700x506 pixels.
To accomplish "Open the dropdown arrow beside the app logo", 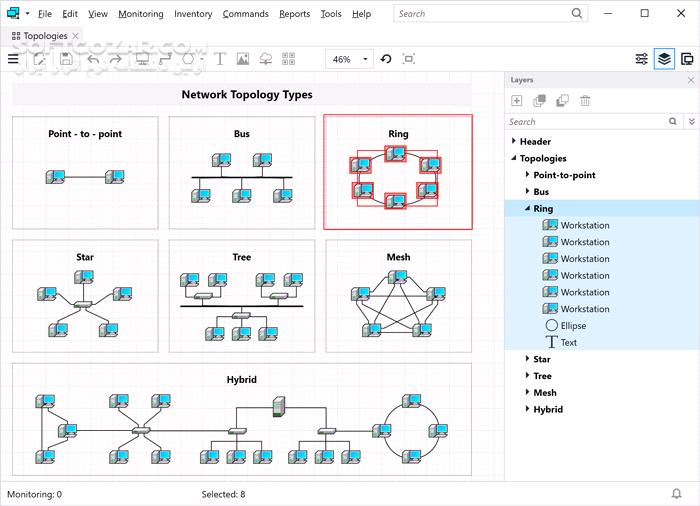I will pyautogui.click(x=27, y=14).
